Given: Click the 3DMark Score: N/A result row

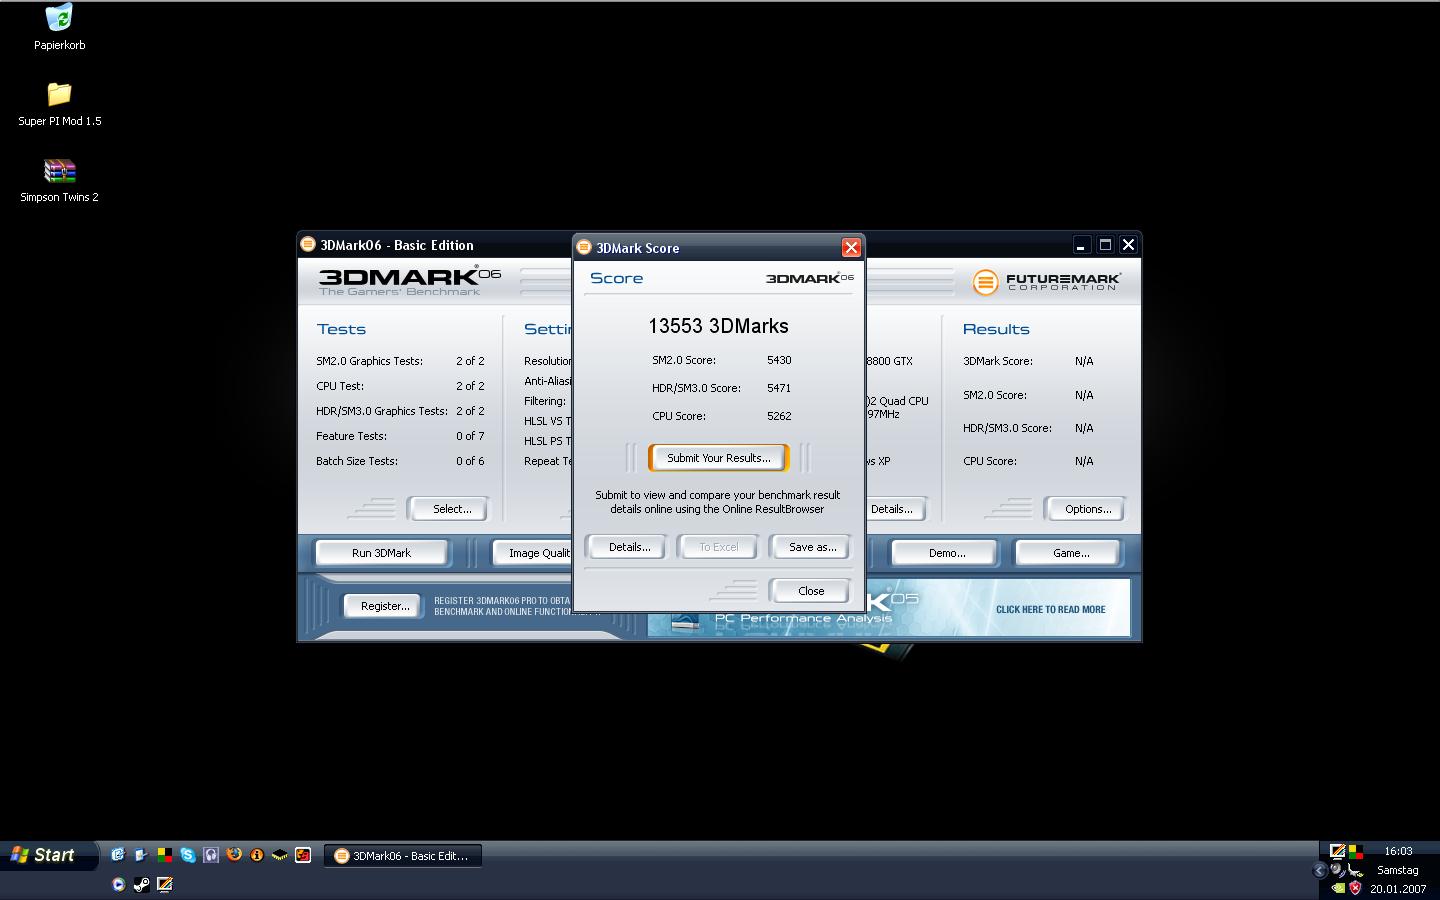Looking at the screenshot, I should (1028, 361).
